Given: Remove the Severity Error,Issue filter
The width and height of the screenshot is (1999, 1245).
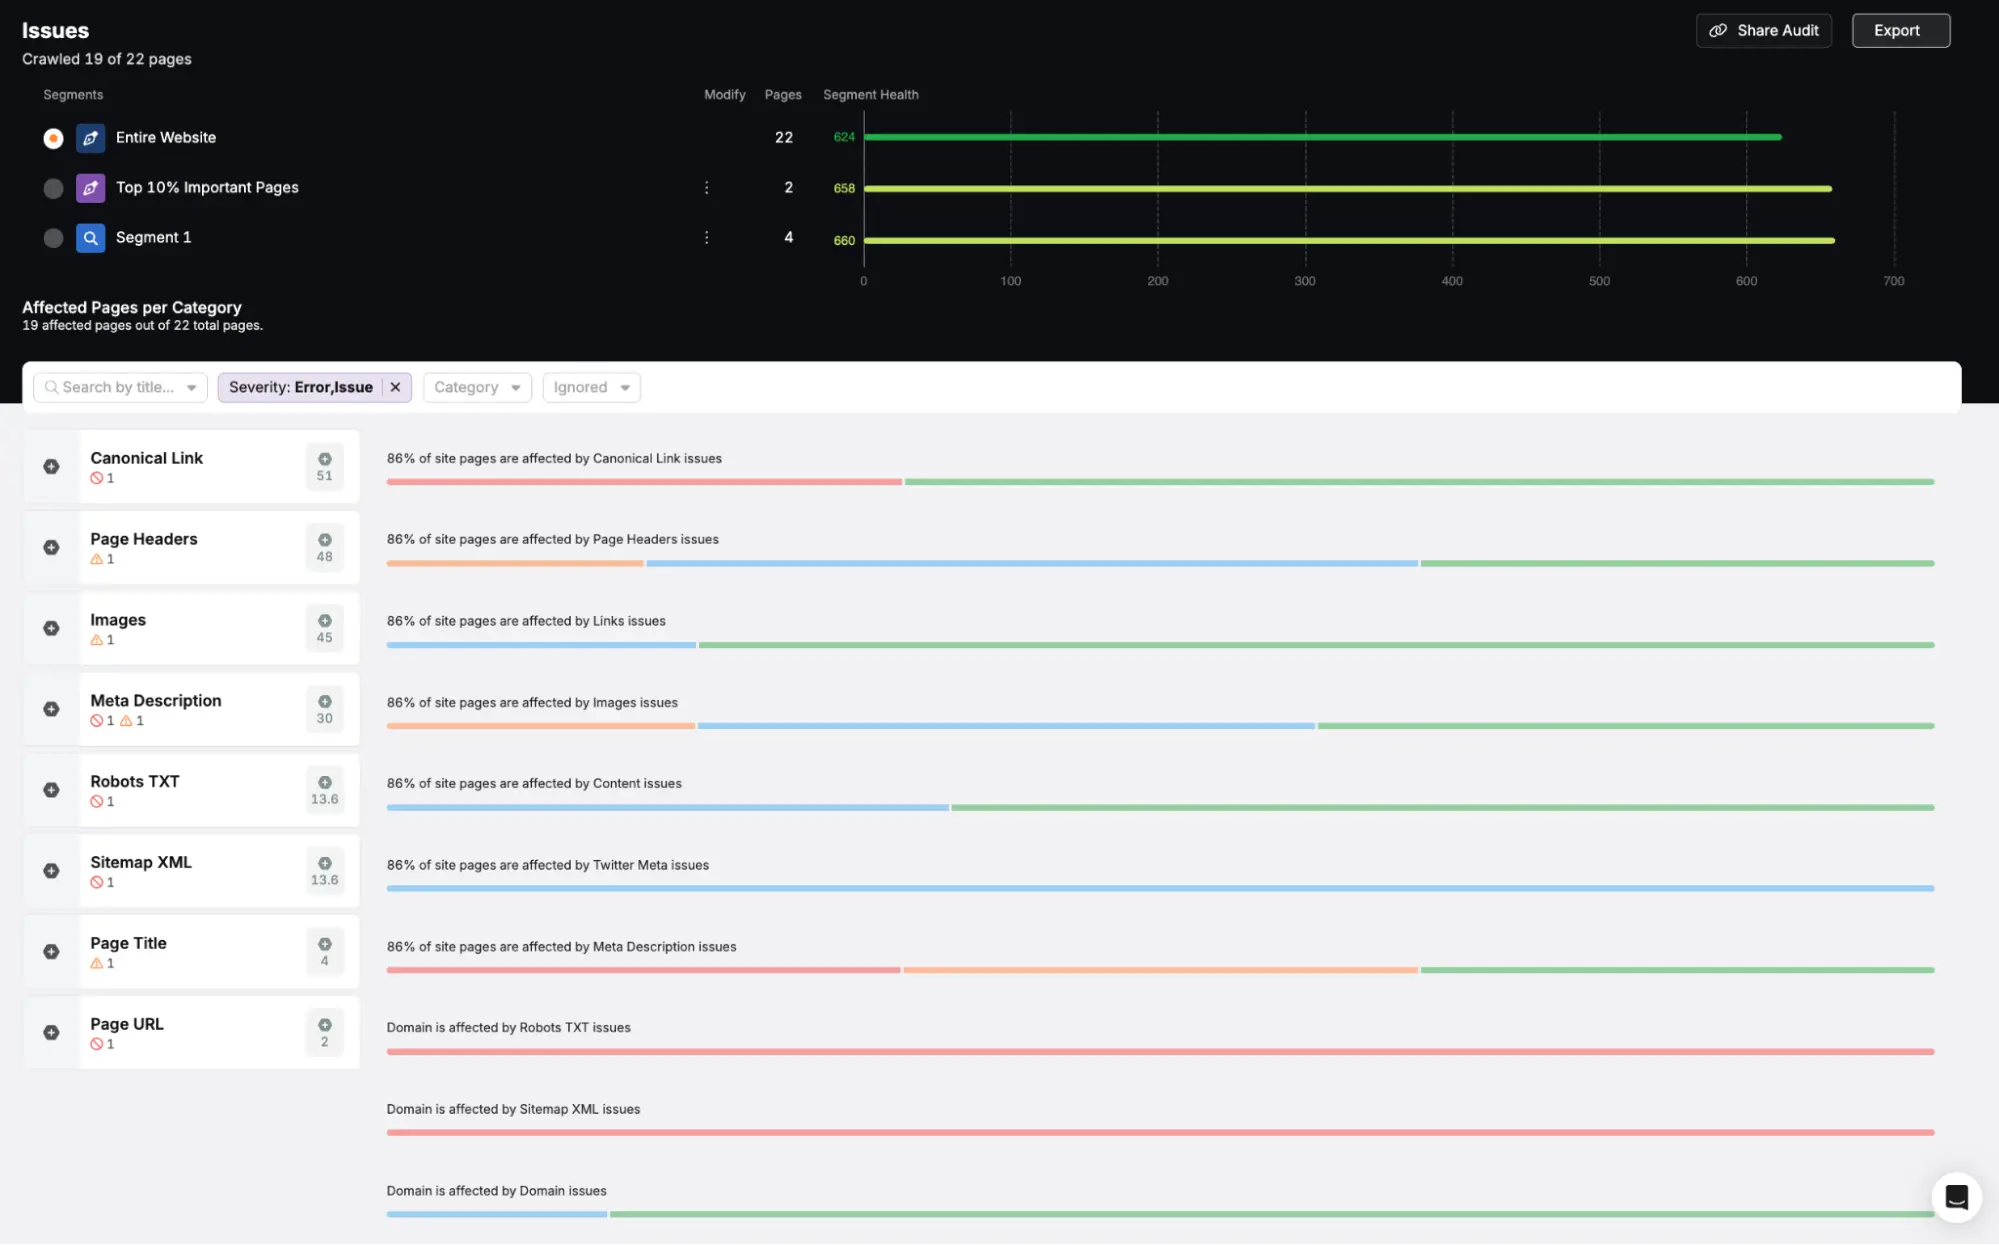Looking at the screenshot, I should 395,387.
